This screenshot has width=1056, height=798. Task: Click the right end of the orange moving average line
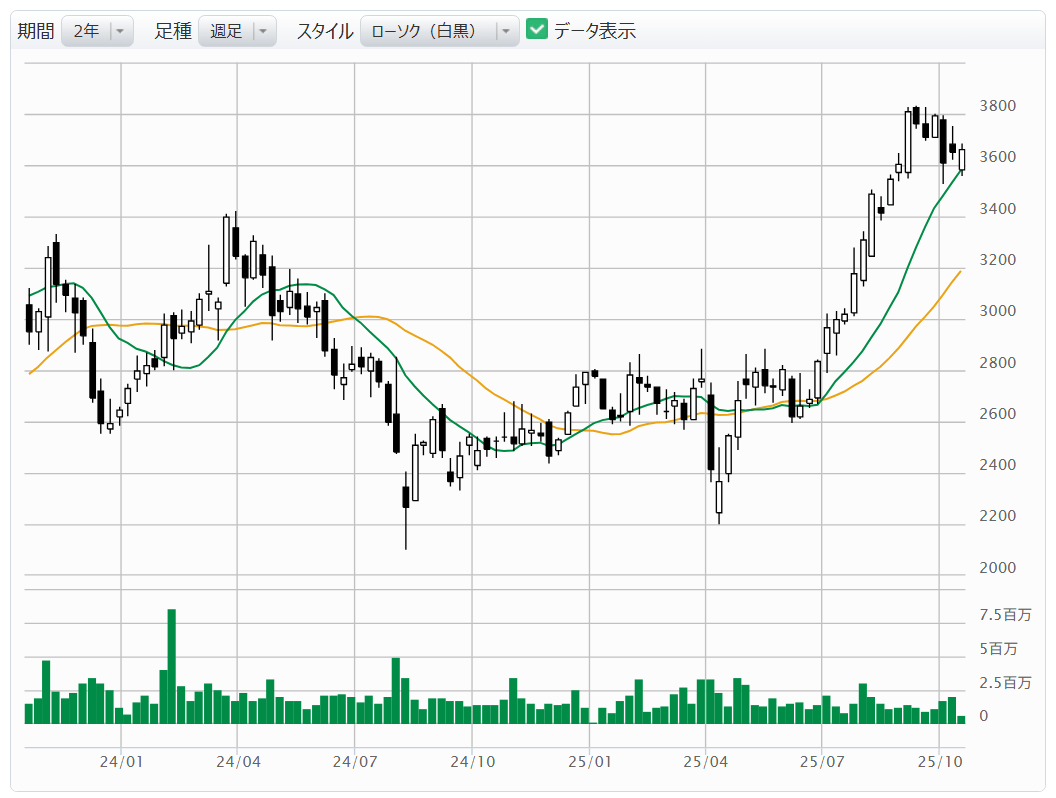click(960, 271)
